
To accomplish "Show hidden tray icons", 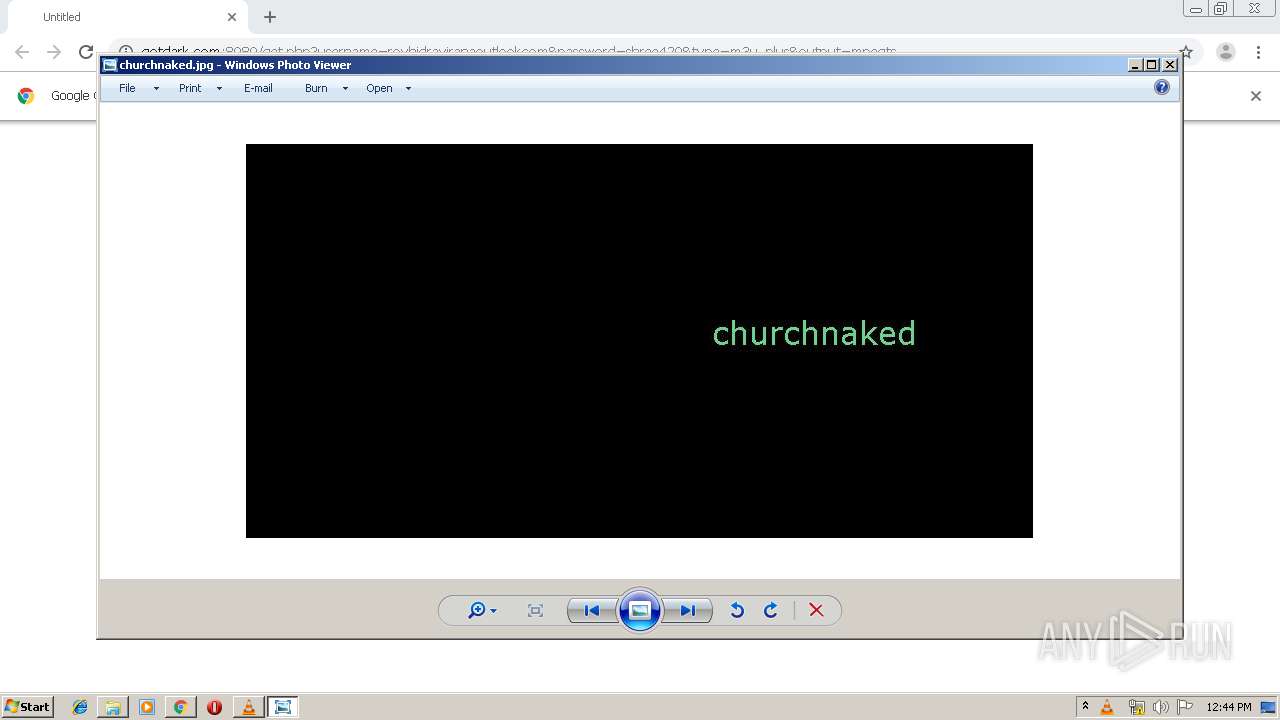I will [1085, 707].
